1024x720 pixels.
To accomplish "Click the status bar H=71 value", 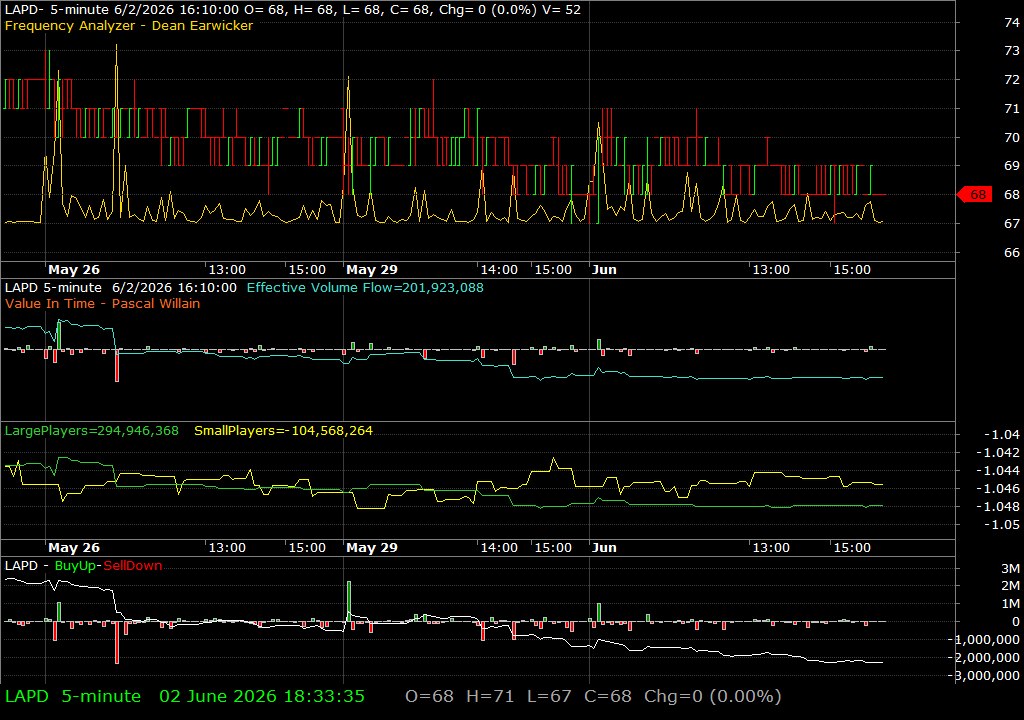I will (x=490, y=696).
